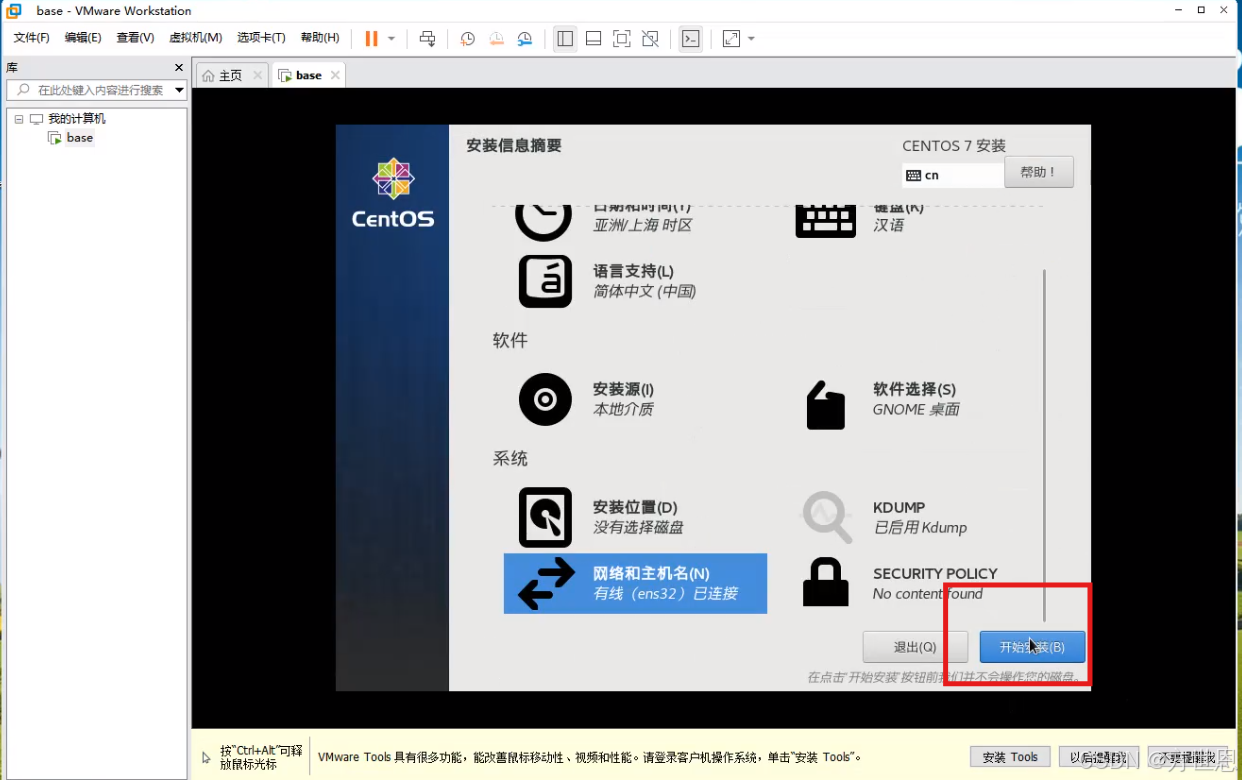This screenshot has width=1242, height=780.
Task: Toggle the thumbnail bar view
Action: pyautogui.click(x=593, y=38)
